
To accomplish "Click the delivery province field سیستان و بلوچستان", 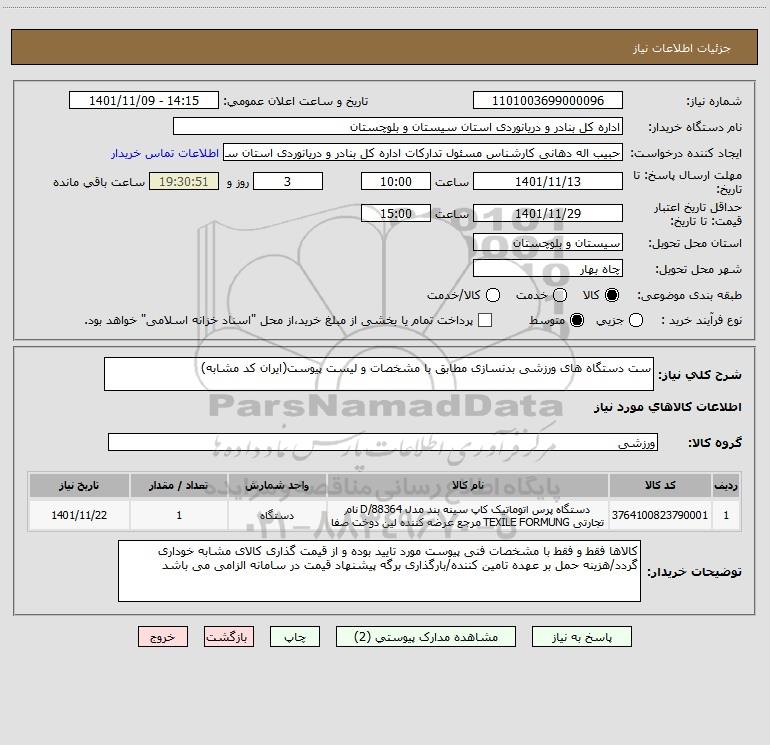I will (548, 243).
